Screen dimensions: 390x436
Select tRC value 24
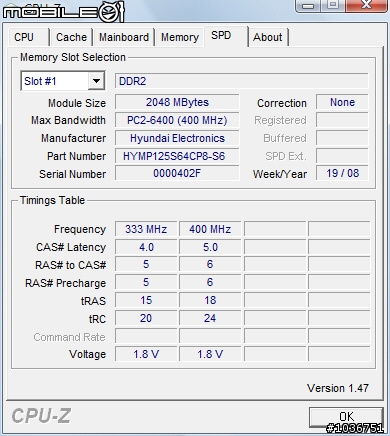click(210, 318)
